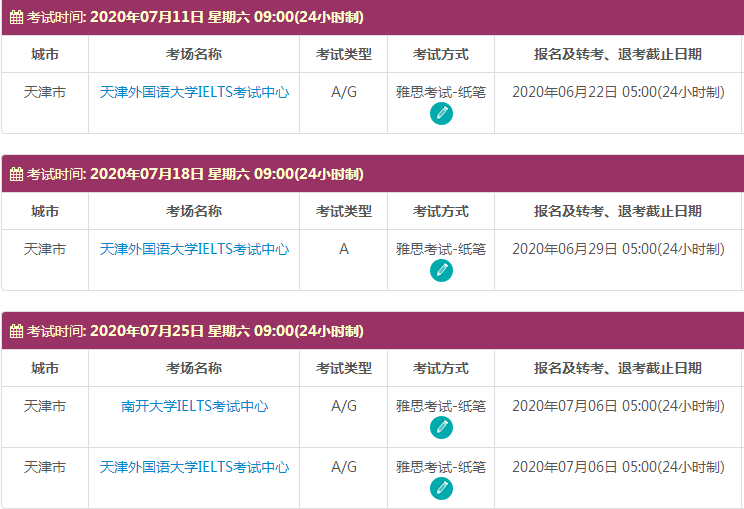The width and height of the screenshot is (744, 509).
Task: Click A/G exam type in 南开大学 row
Action: pos(344,406)
